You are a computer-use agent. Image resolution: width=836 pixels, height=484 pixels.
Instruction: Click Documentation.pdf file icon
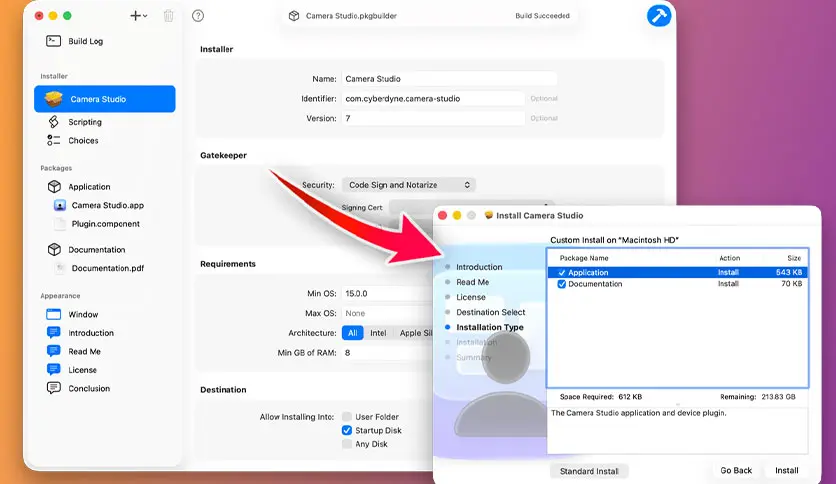click(x=60, y=268)
